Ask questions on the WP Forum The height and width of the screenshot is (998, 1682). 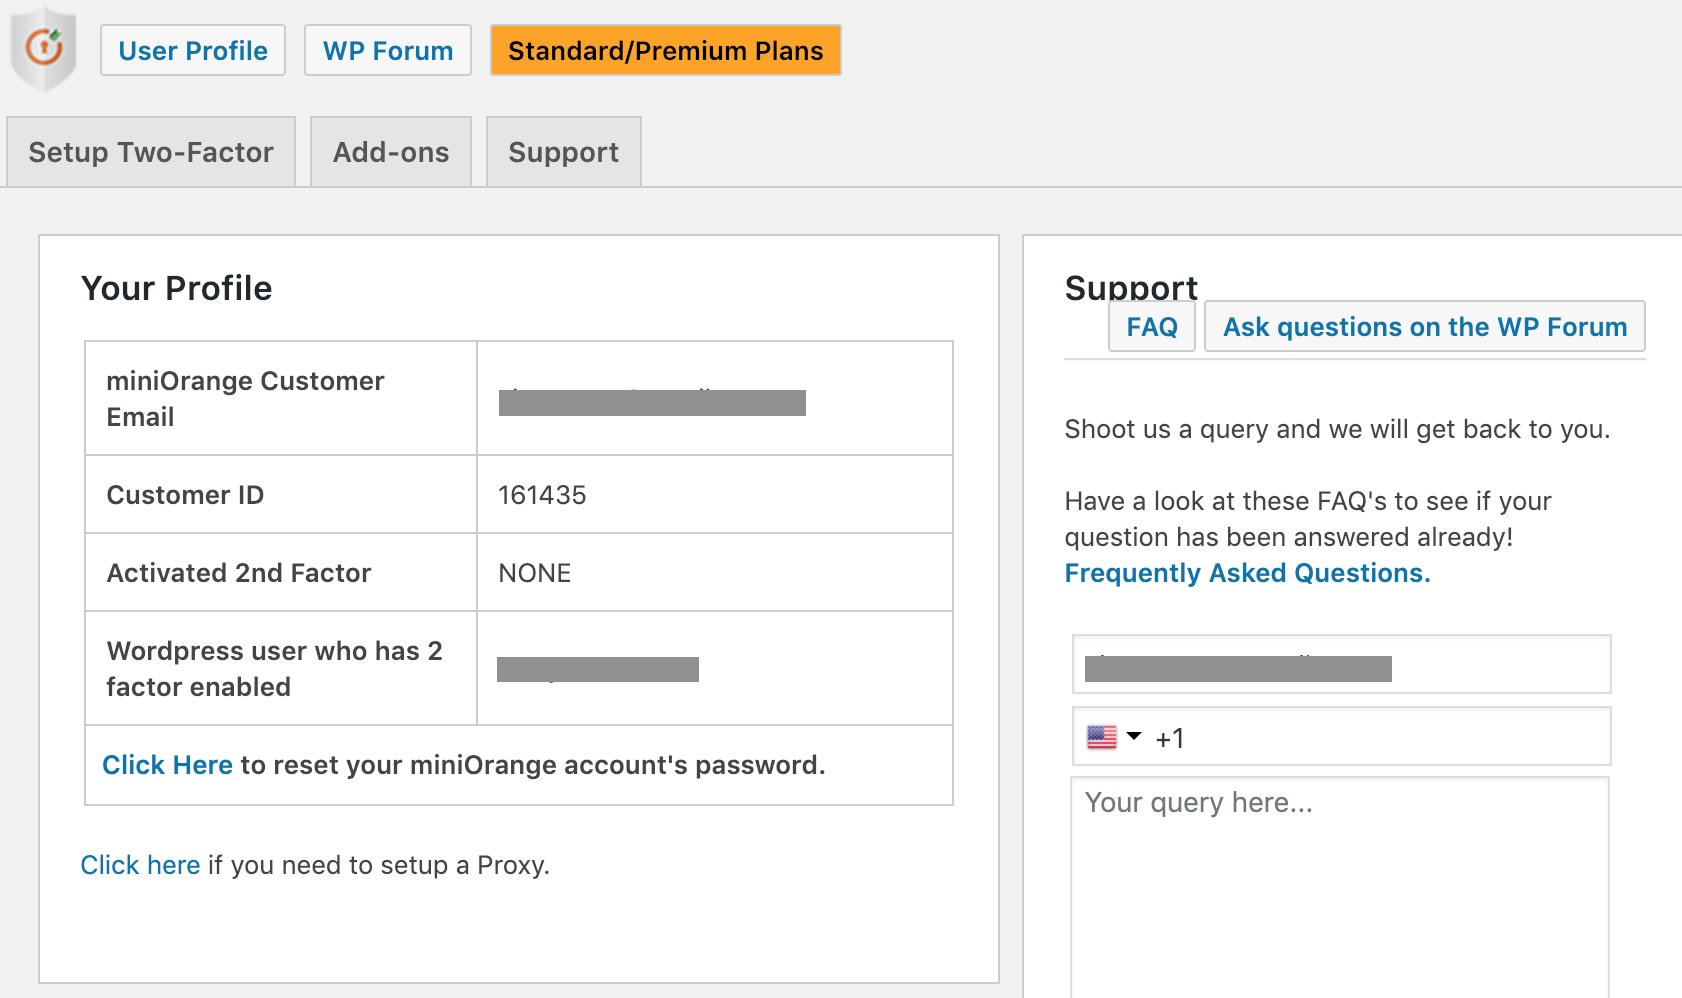(1424, 326)
